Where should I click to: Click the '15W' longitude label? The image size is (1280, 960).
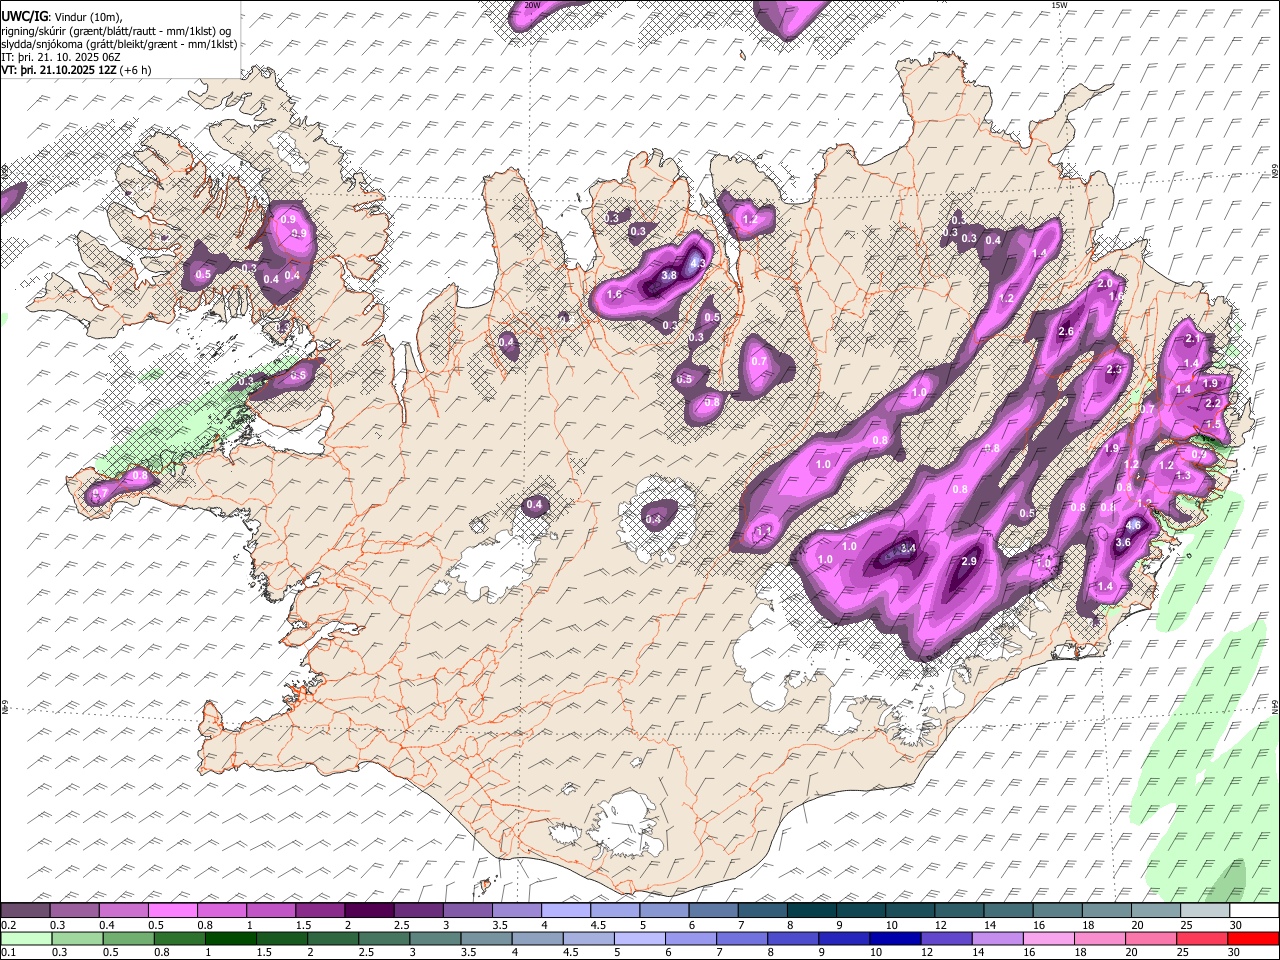(x=1059, y=5)
